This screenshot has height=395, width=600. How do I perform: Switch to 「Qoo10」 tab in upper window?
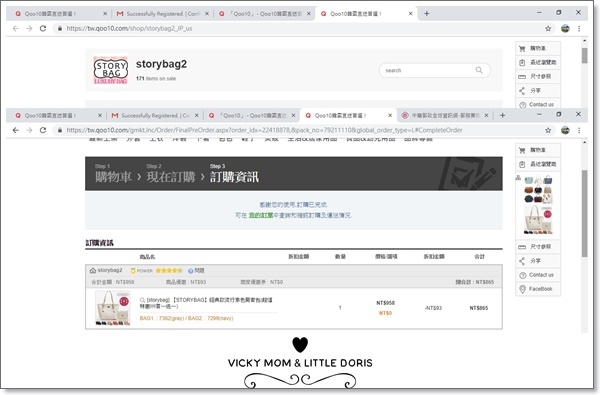point(264,14)
